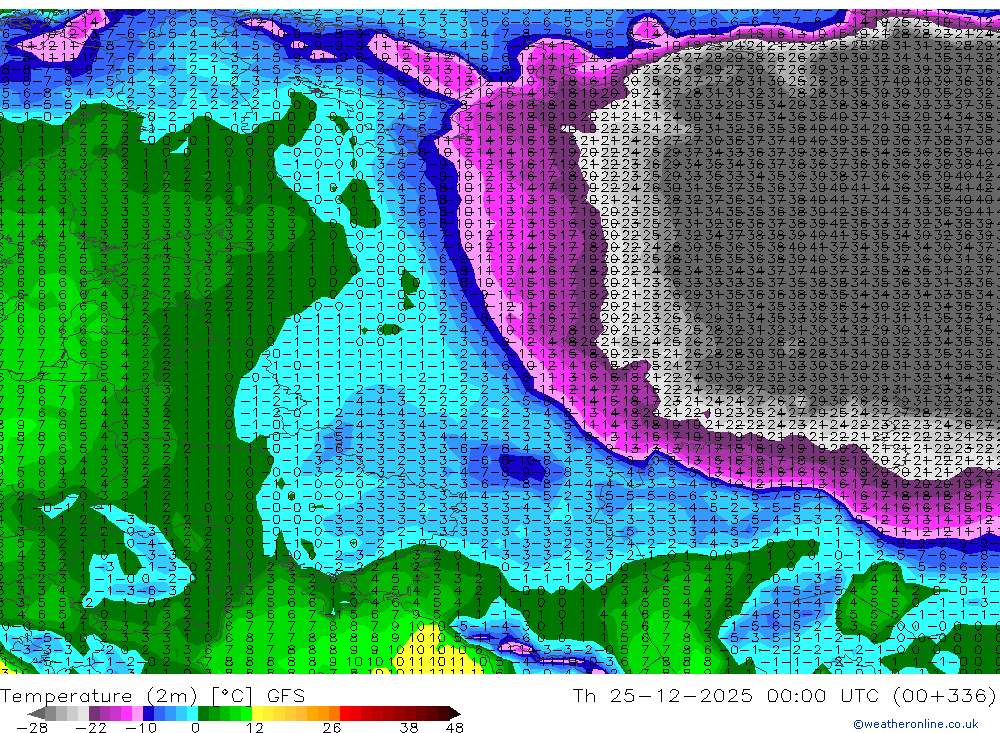Select the yellow legend swatch above 12
Viewport: 1000px width, 733px height.
258,714
